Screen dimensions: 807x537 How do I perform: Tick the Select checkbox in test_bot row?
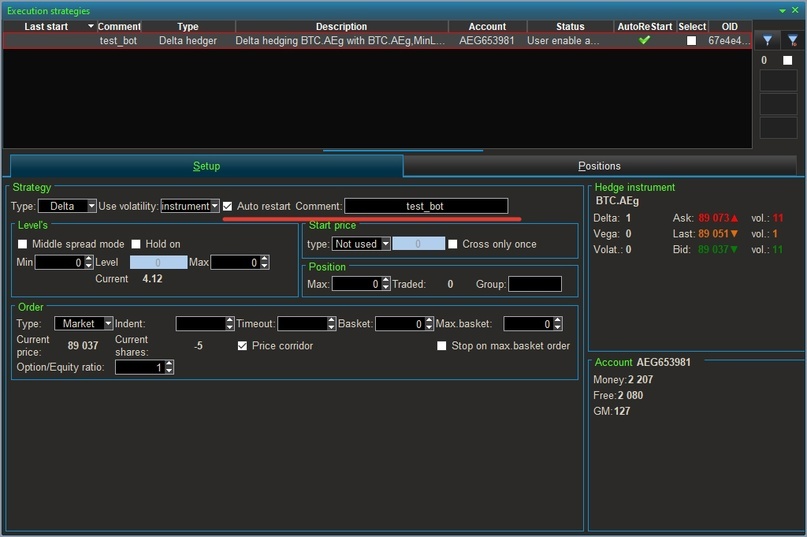pyautogui.click(x=691, y=41)
